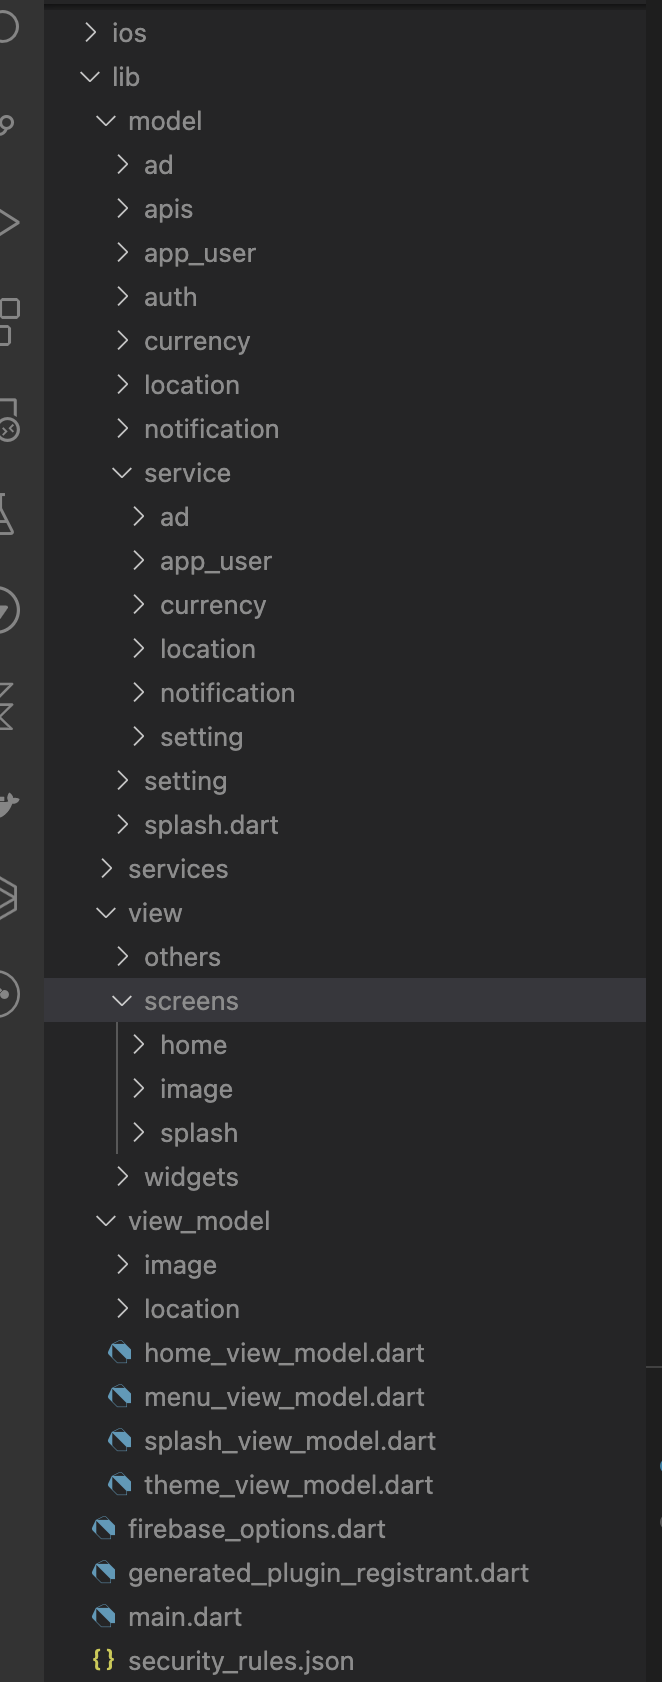Open the Search view in the activity bar
Viewport: 662px width, 1682px height.
[10, 120]
